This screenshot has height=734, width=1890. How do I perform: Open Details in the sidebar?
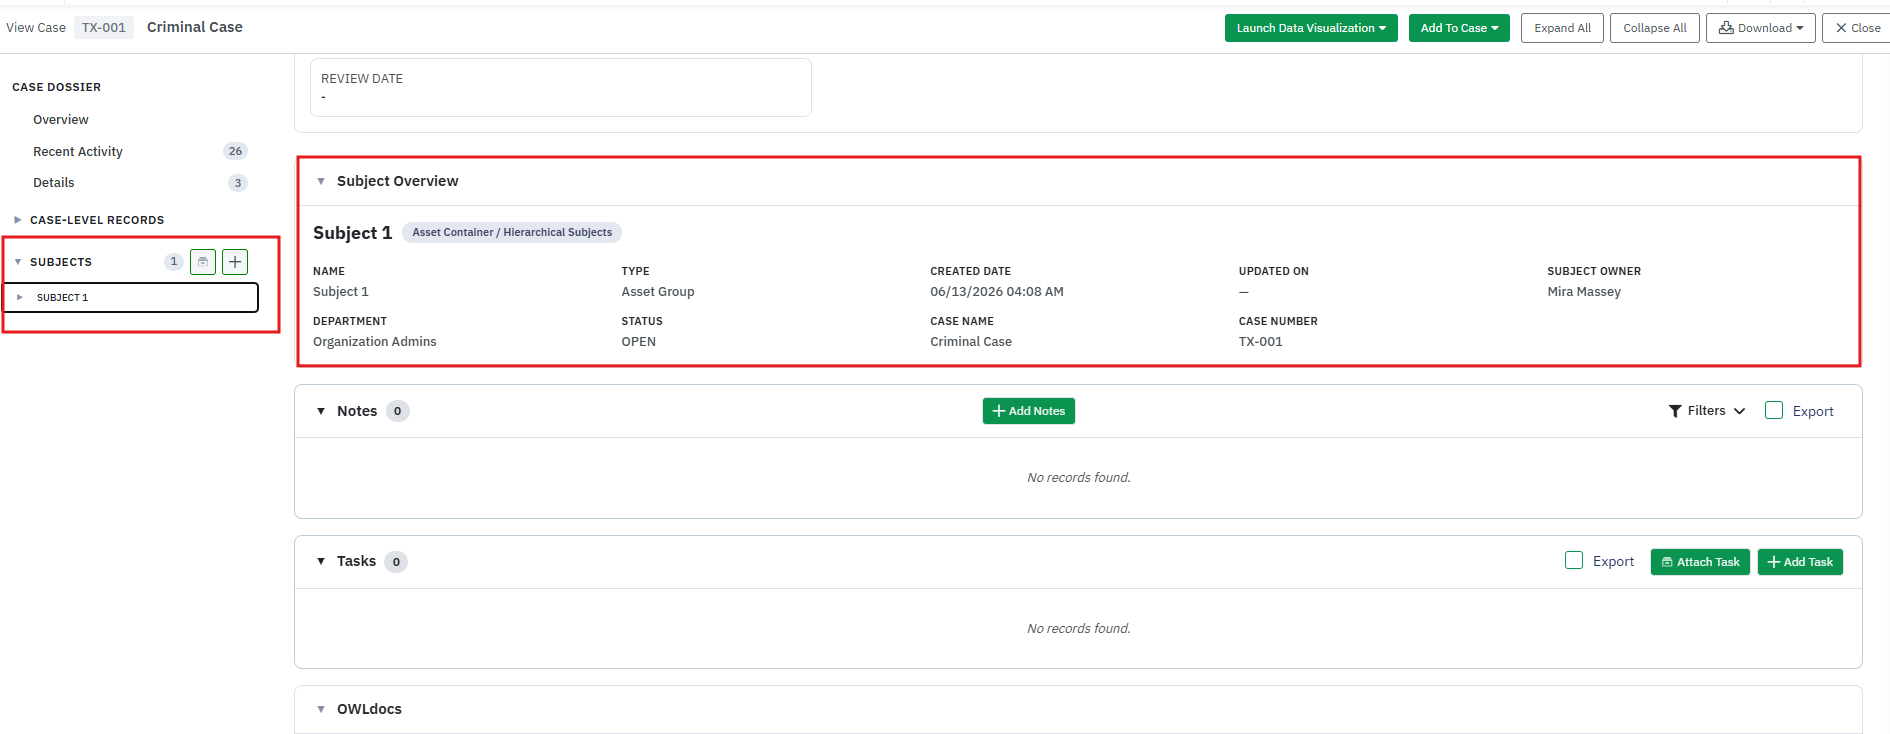(x=54, y=183)
